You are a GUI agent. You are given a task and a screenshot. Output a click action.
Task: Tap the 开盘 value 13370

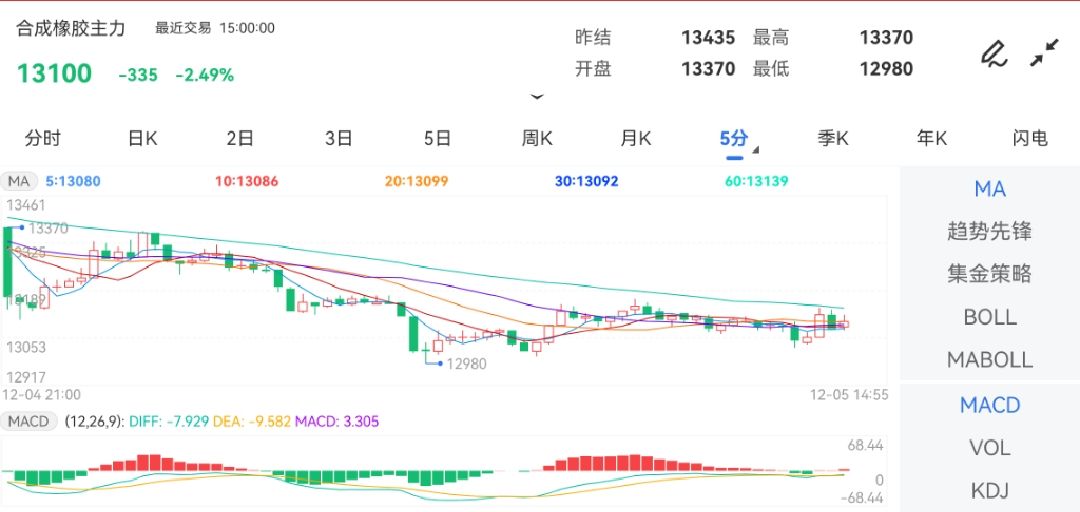pyautogui.click(x=708, y=69)
